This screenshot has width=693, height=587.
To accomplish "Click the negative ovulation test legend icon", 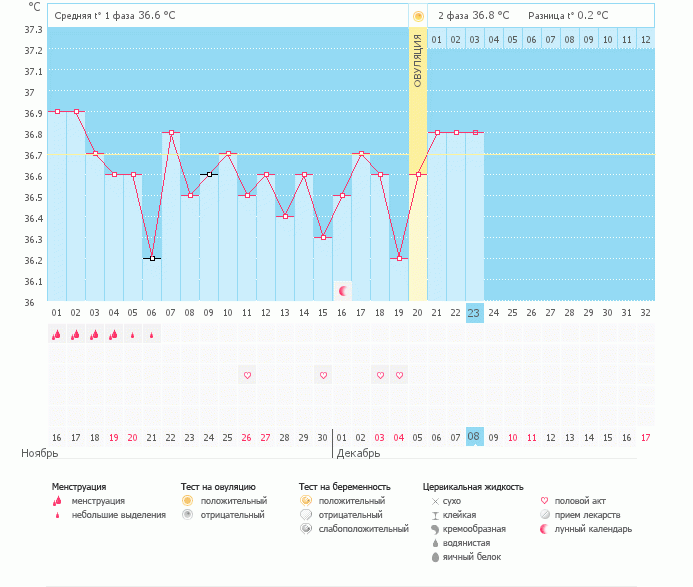I will (186, 514).
